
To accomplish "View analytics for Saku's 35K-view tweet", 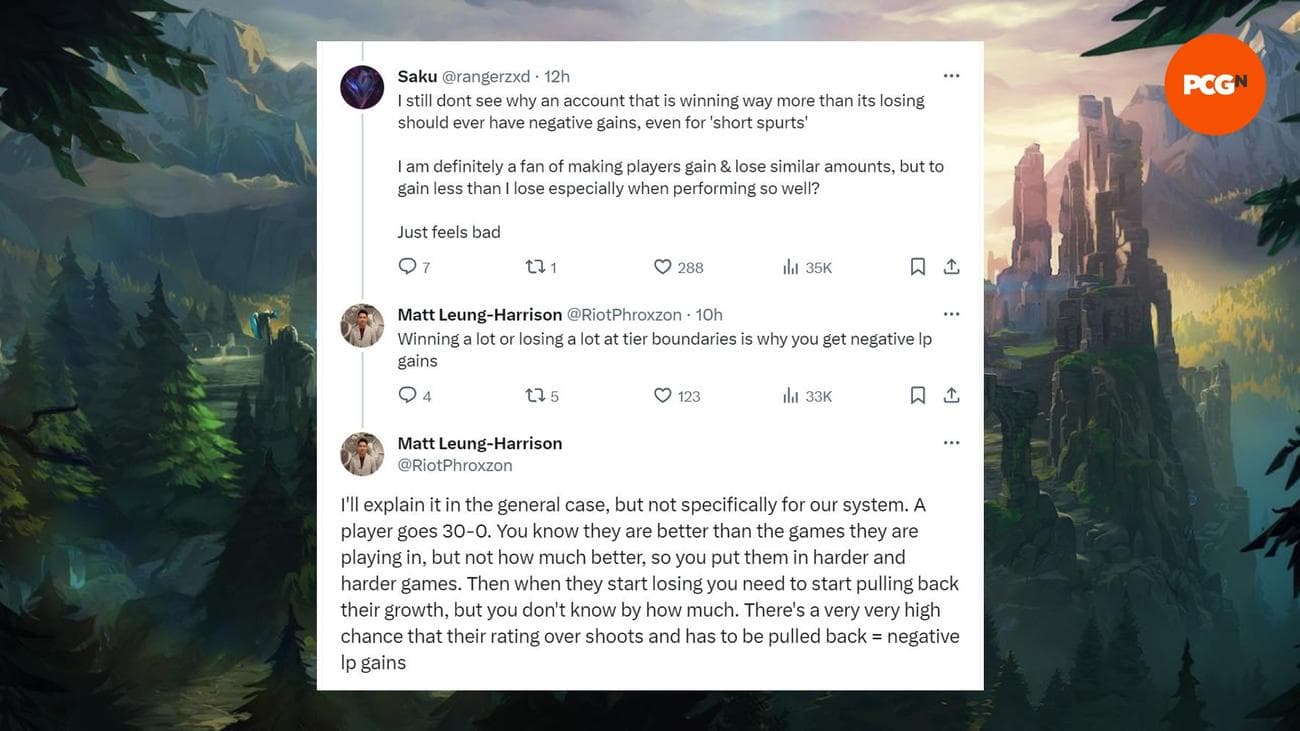I will 790,267.
